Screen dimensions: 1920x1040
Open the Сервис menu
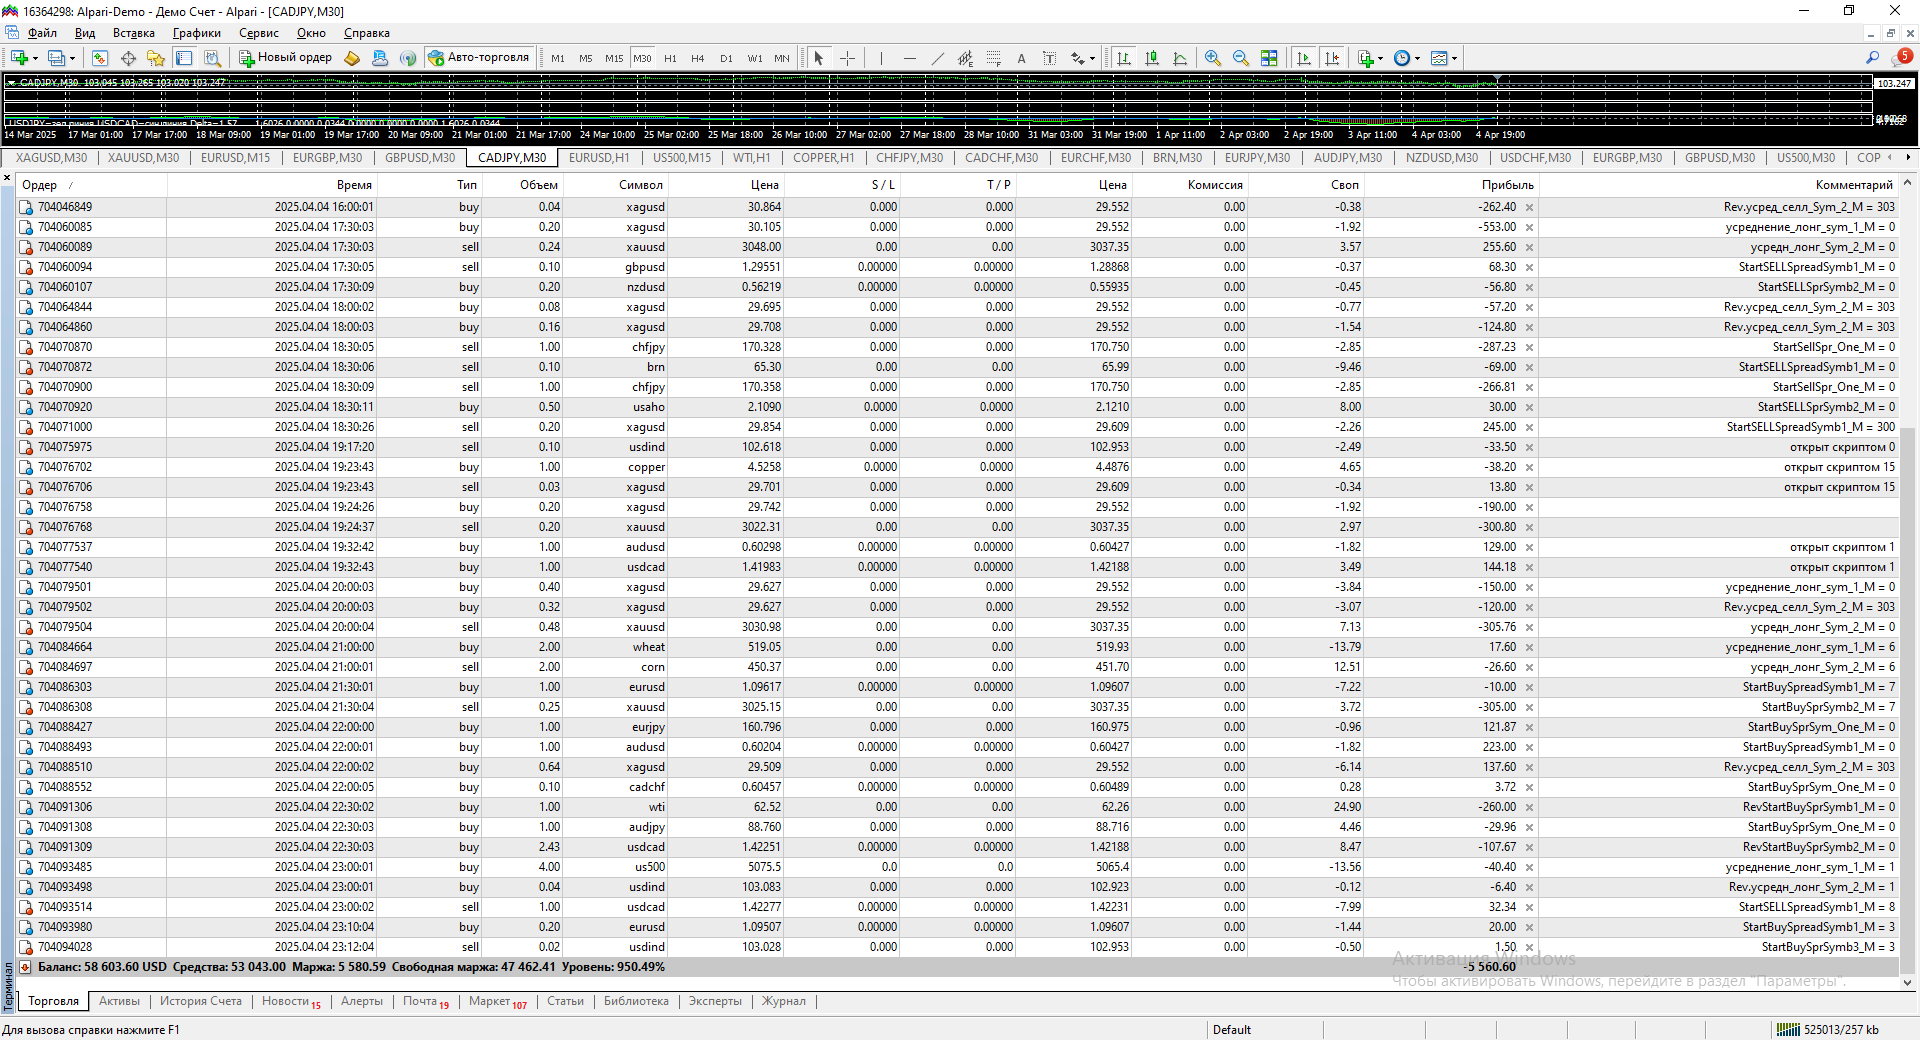[258, 33]
